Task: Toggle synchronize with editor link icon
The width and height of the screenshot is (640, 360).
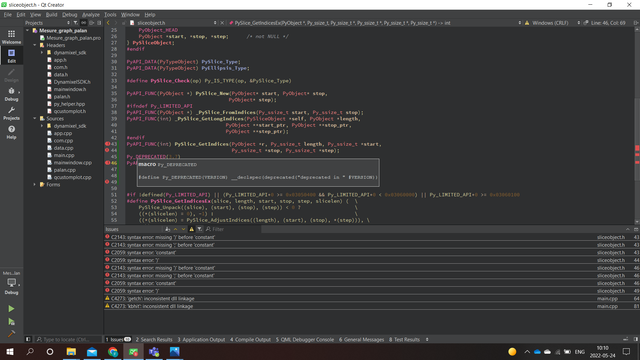Action: click(83, 23)
